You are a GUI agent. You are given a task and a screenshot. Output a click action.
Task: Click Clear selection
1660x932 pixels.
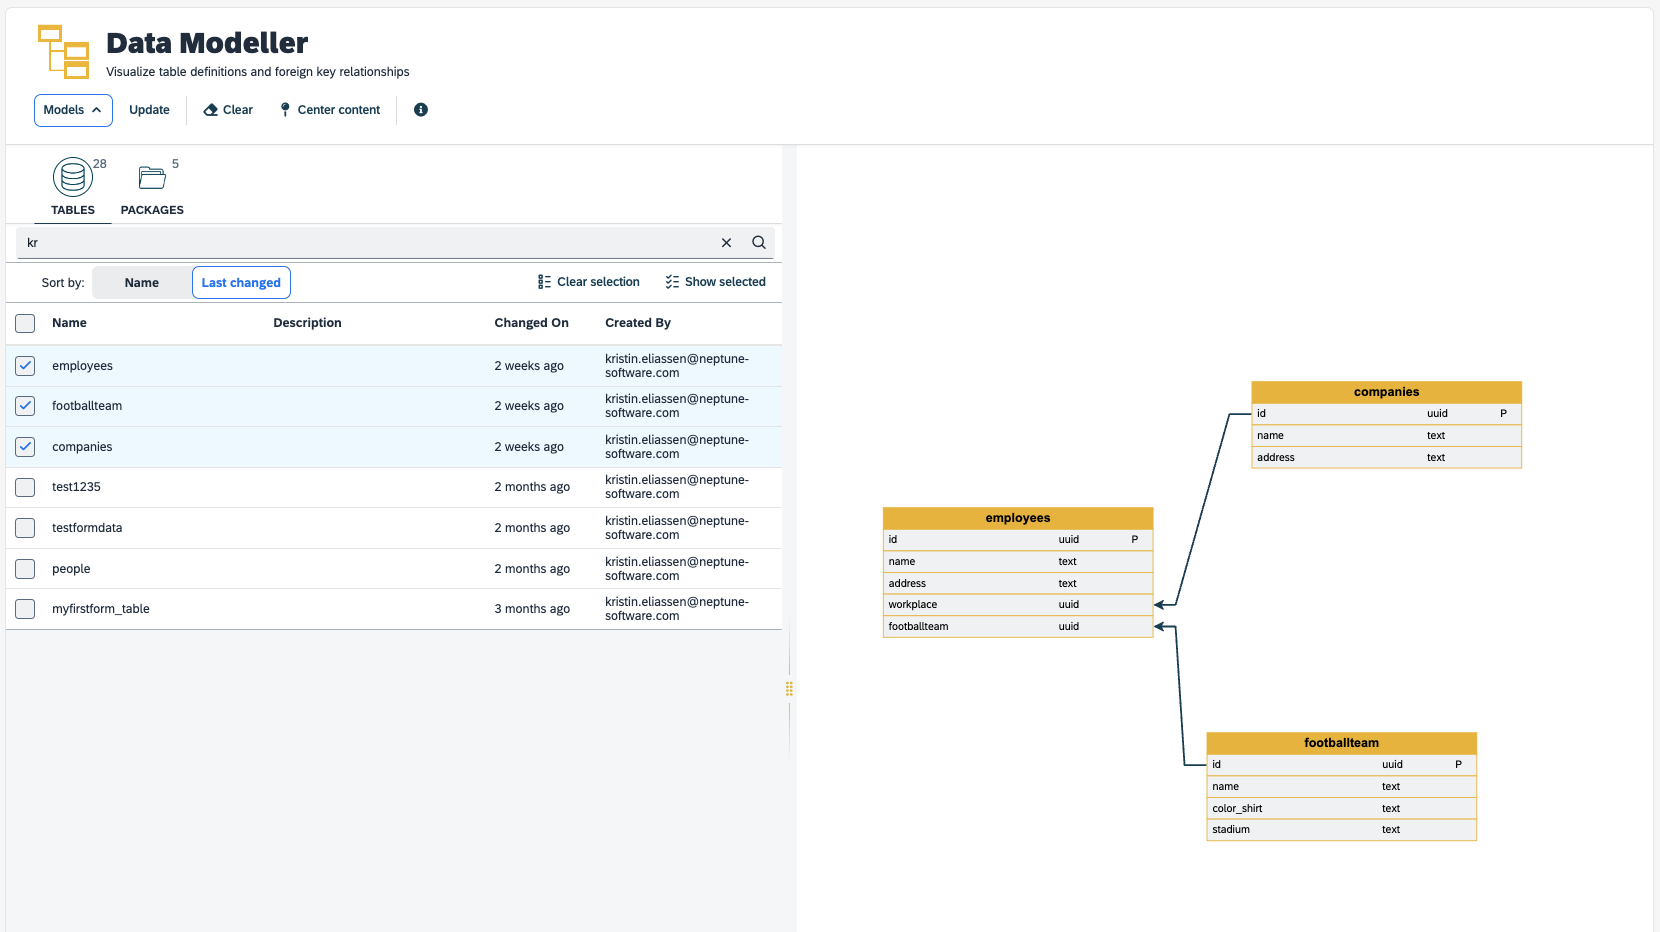588,282
